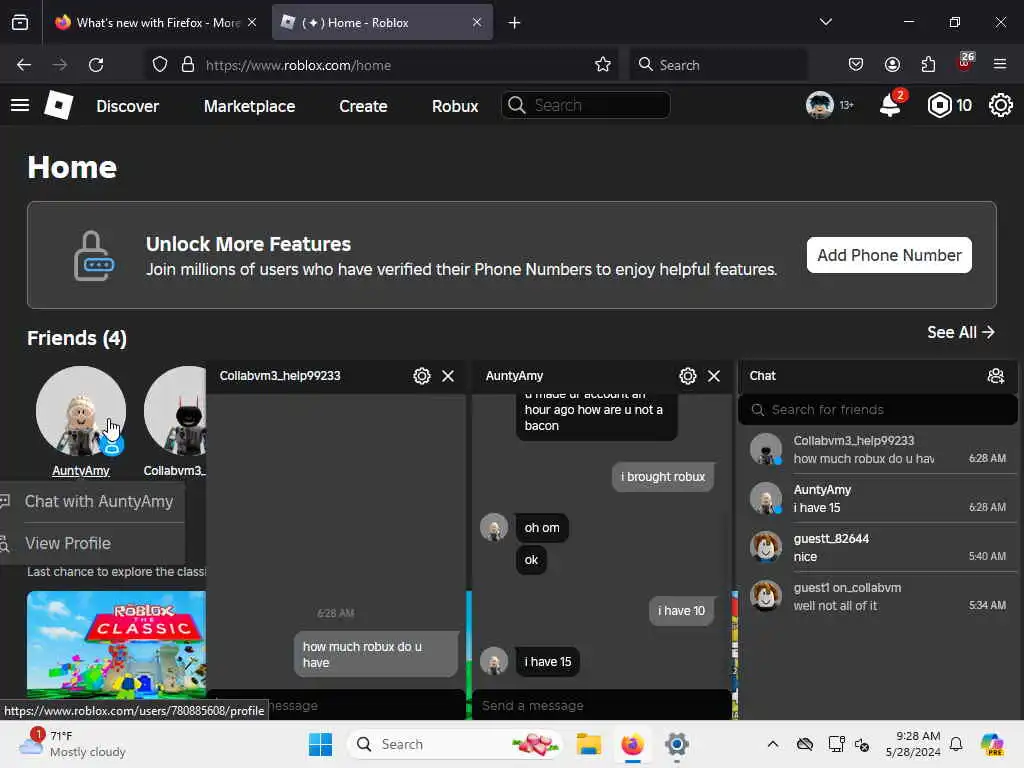Open chat settings for AuntyAmy
This screenshot has width=1024, height=768.
(x=688, y=376)
